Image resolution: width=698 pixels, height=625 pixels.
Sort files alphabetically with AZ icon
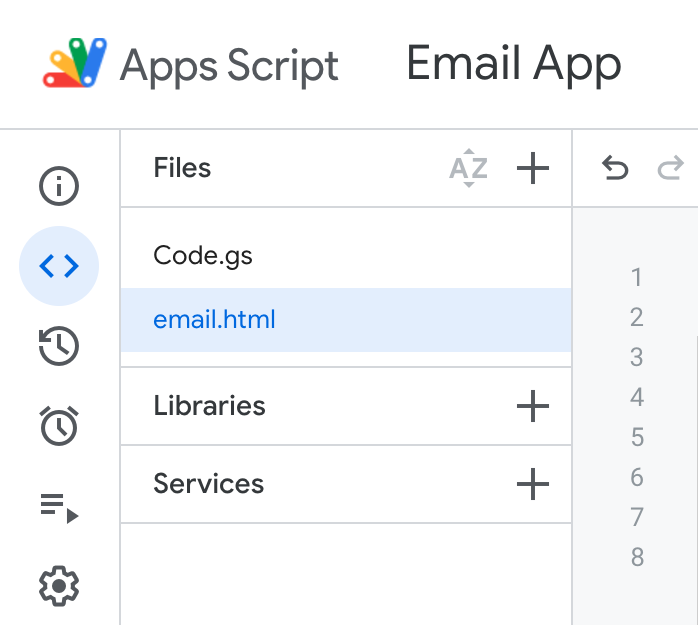[x=468, y=168]
